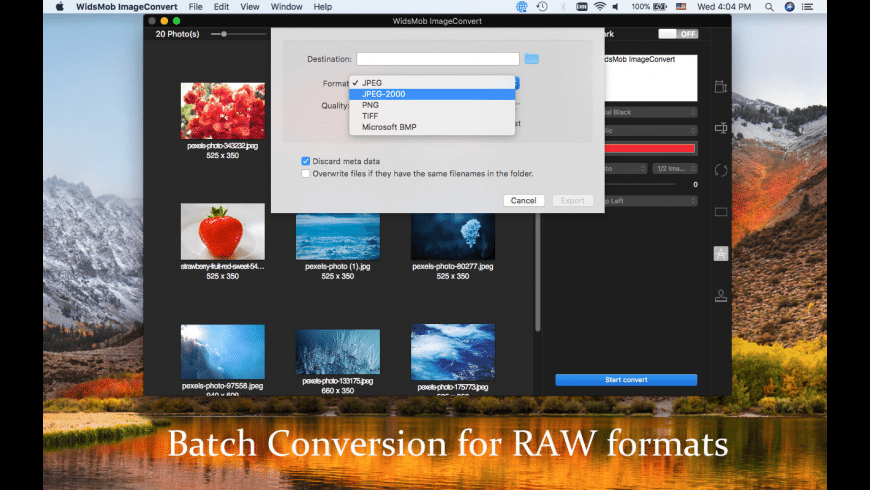Screen dimensions: 870x490
Task: Open Wi-Fi status menu
Action: click(x=599, y=7)
